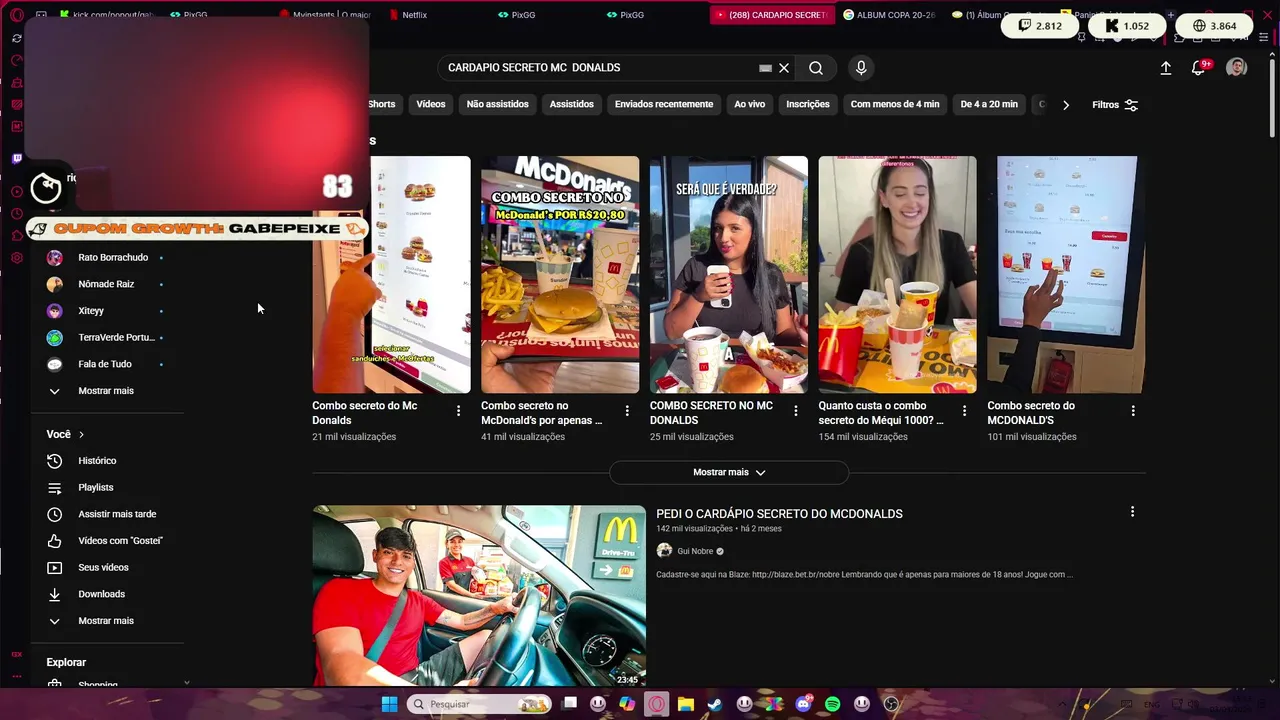The height and width of the screenshot is (720, 1280).
Task: Select the Enviados recentemente chip
Action: click(x=664, y=104)
